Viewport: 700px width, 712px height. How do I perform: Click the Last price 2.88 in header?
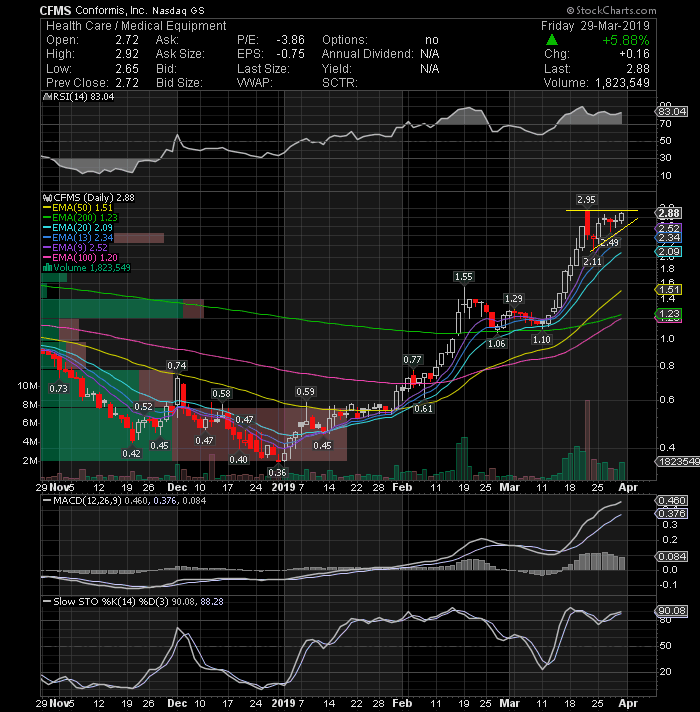pyautogui.click(x=638, y=69)
